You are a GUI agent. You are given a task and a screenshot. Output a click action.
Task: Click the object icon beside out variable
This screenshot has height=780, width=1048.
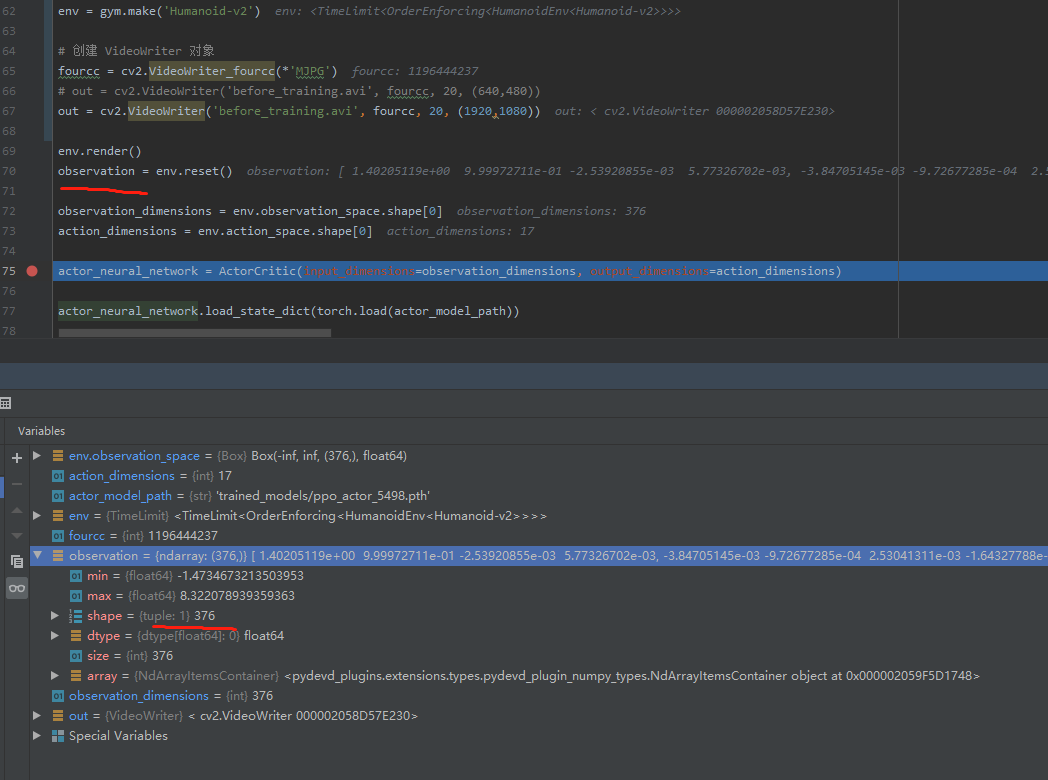tap(58, 716)
